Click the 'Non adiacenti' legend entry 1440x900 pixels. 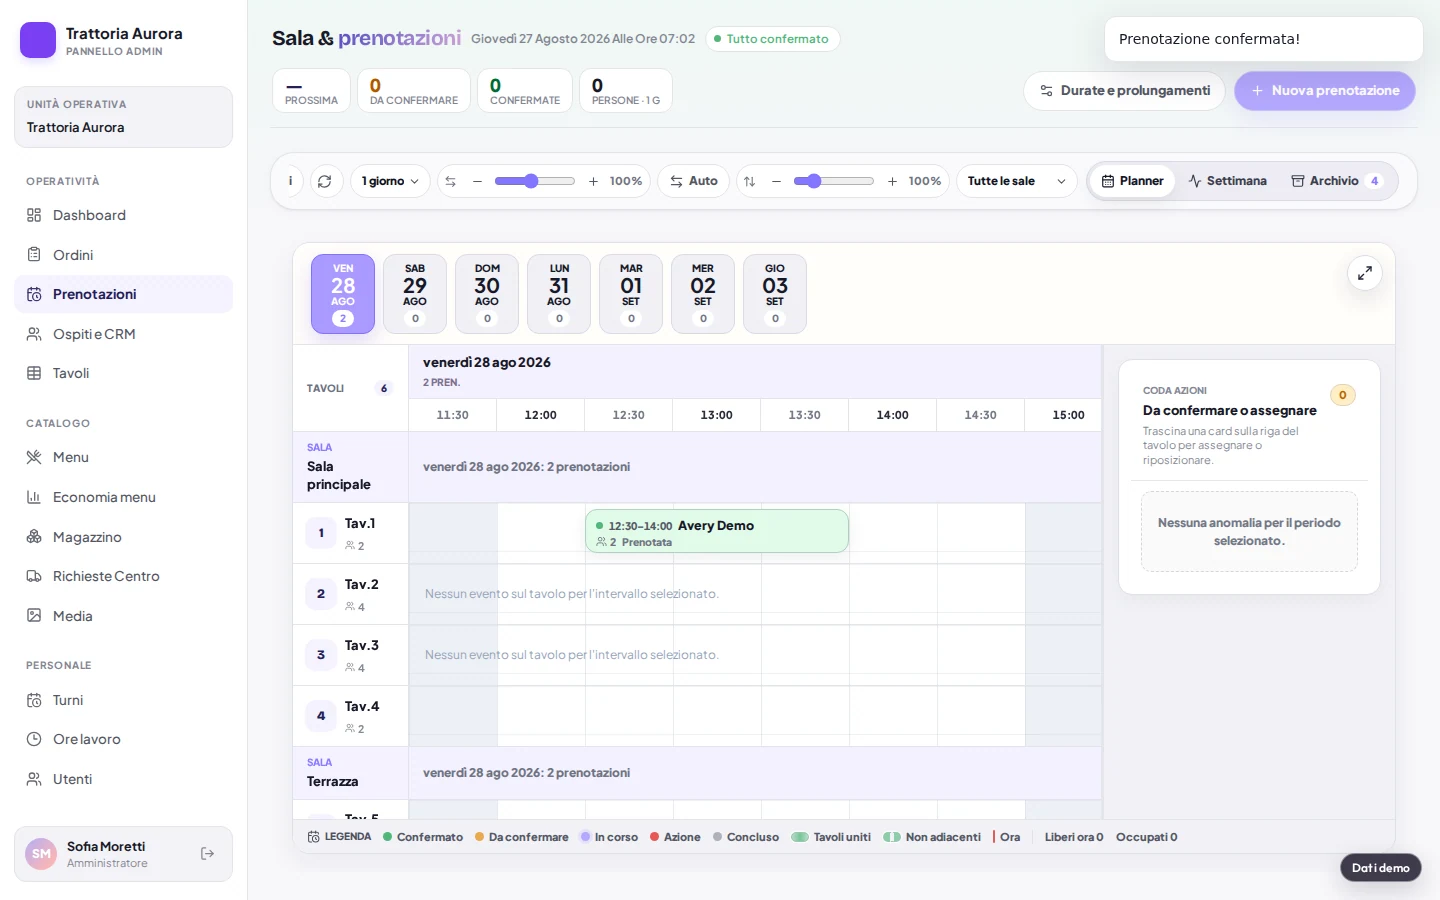tap(932, 837)
